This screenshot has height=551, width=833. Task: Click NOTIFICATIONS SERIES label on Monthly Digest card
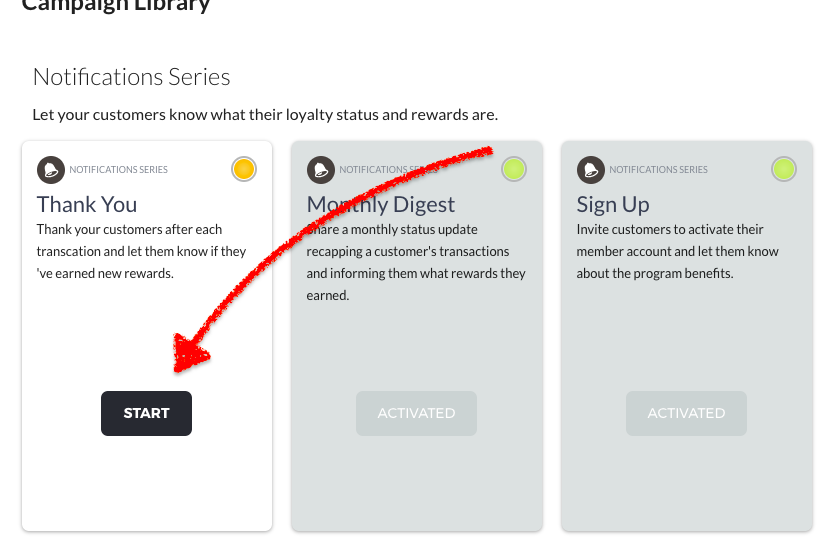[x=388, y=169]
